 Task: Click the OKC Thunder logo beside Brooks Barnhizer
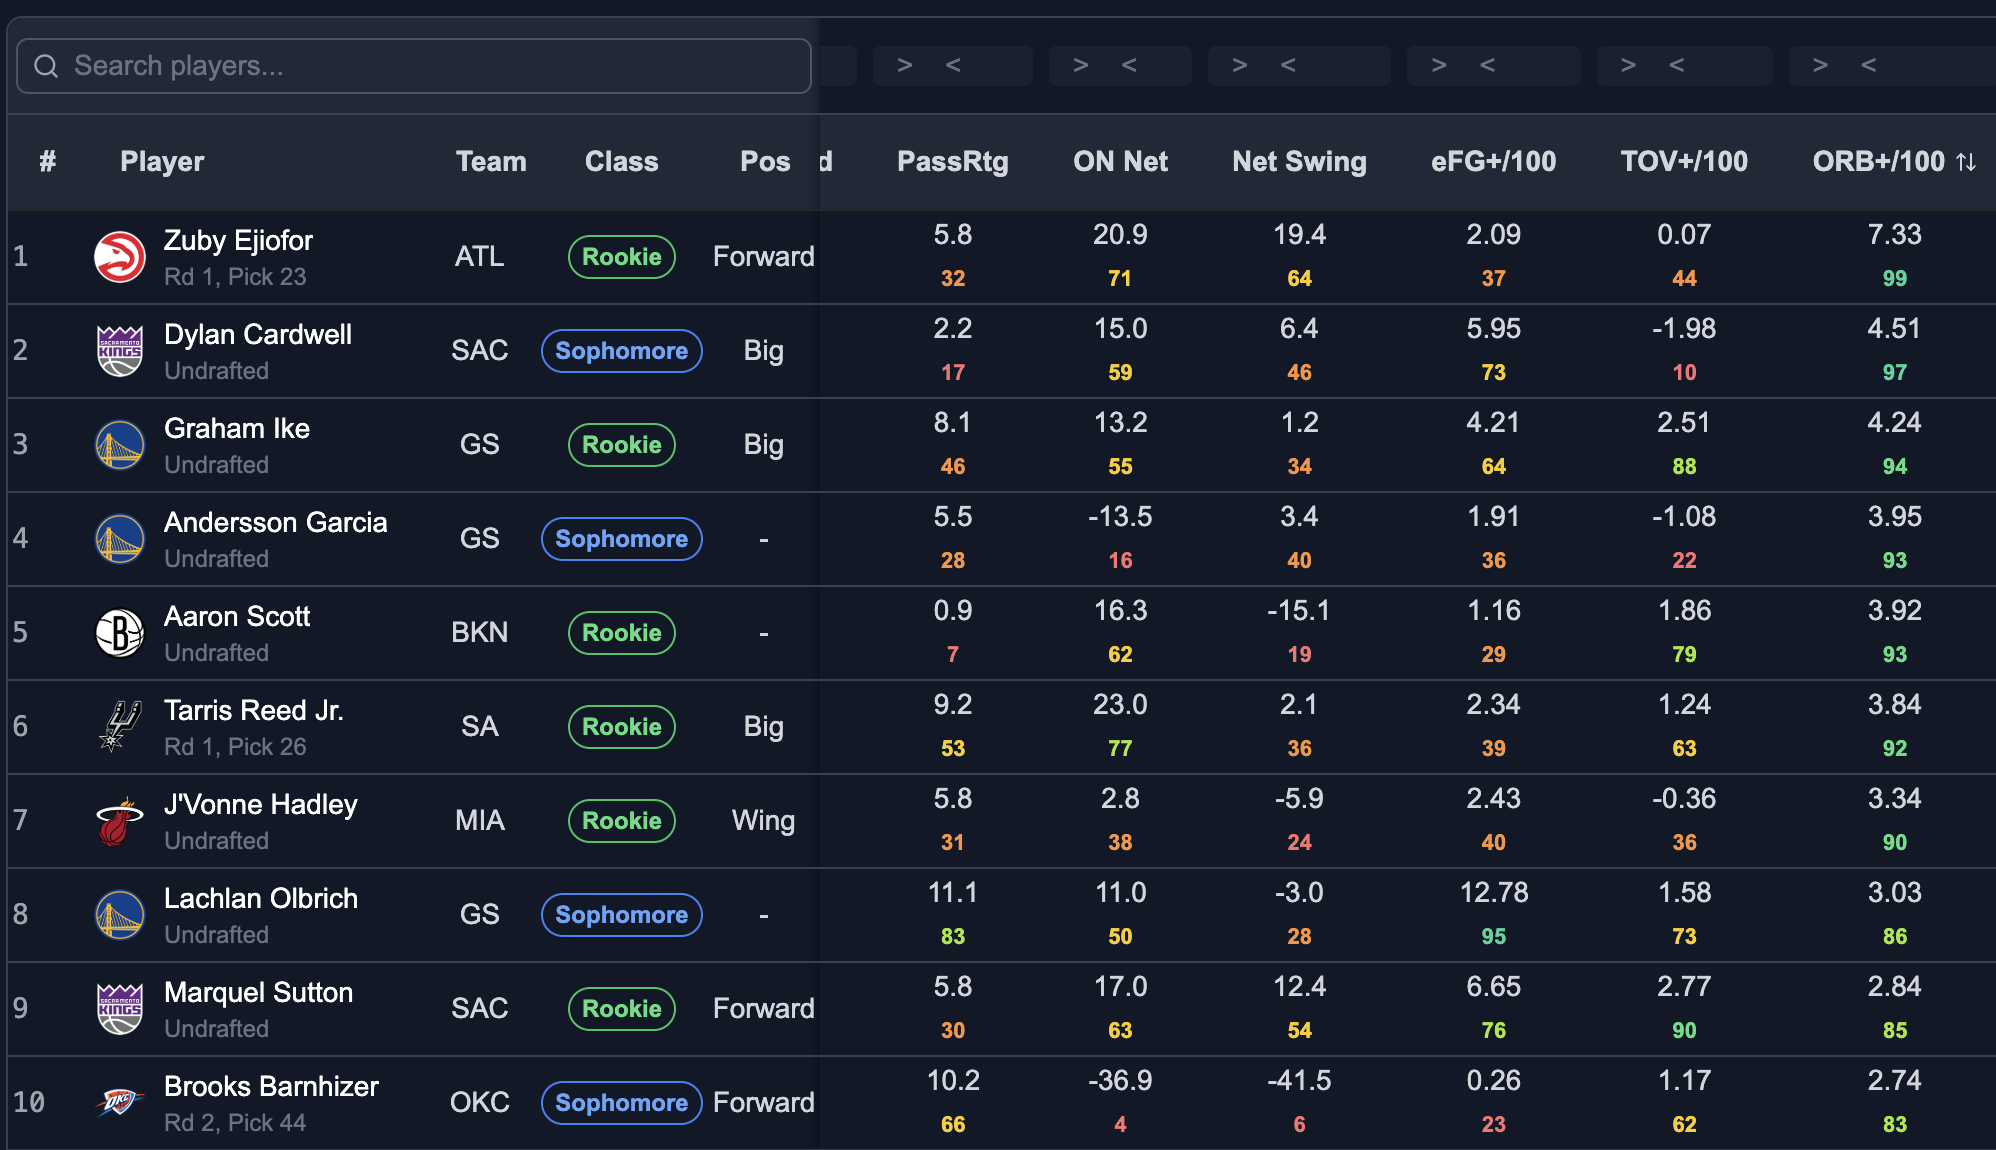[x=119, y=1103]
